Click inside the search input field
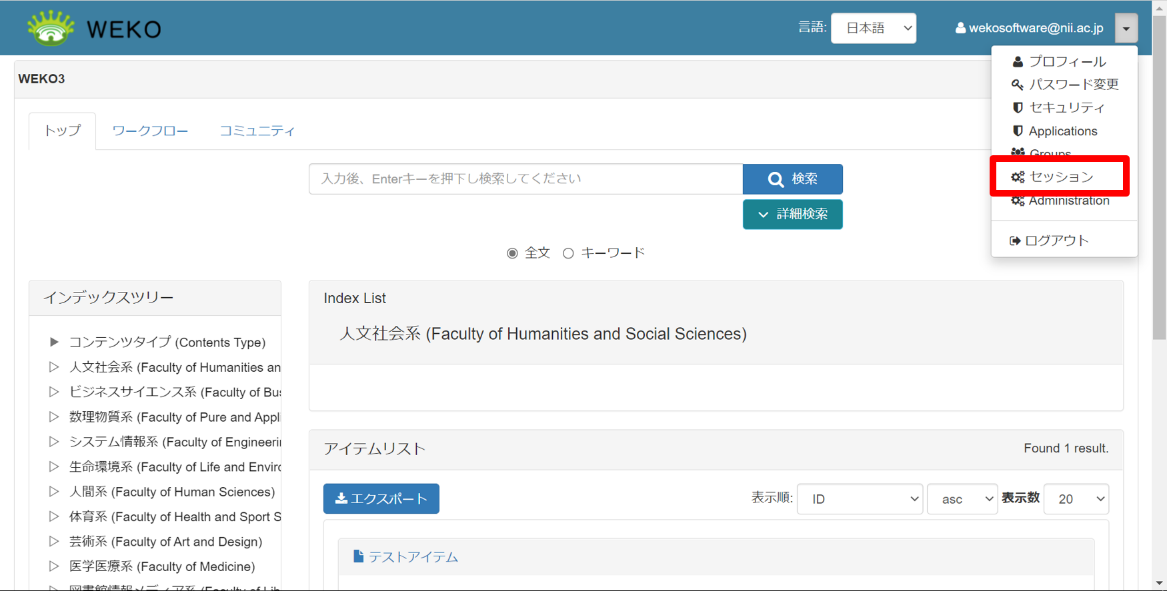Viewport: 1167px width, 591px height. 525,179
